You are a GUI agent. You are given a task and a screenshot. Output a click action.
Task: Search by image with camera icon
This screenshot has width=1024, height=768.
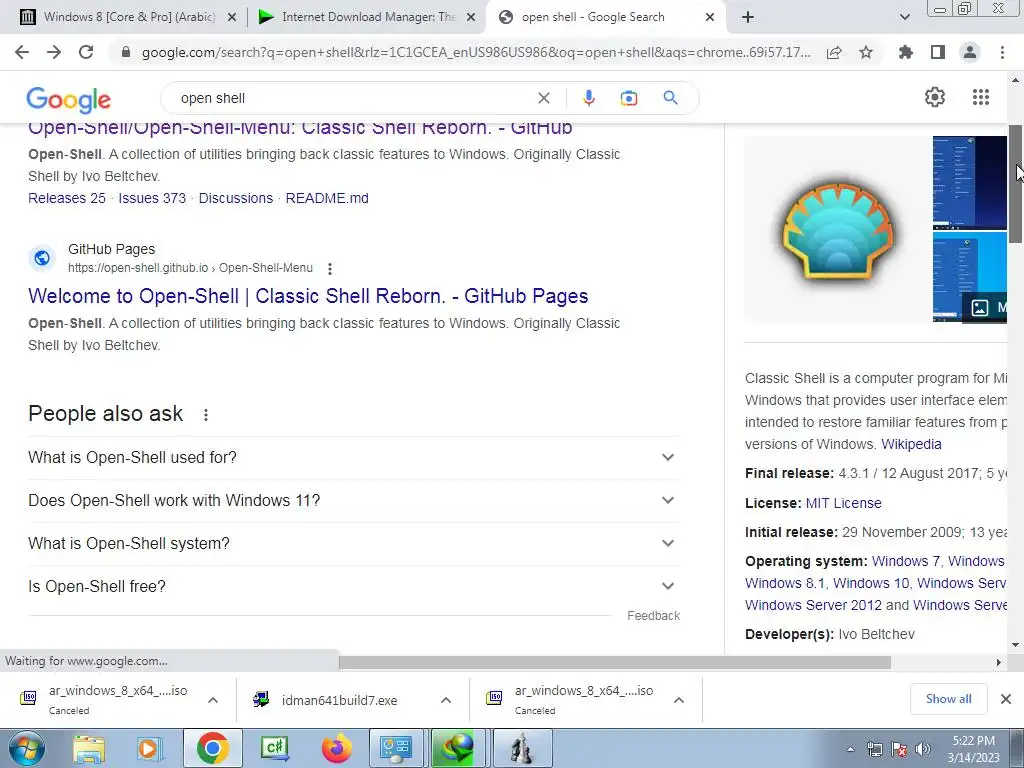click(x=628, y=99)
